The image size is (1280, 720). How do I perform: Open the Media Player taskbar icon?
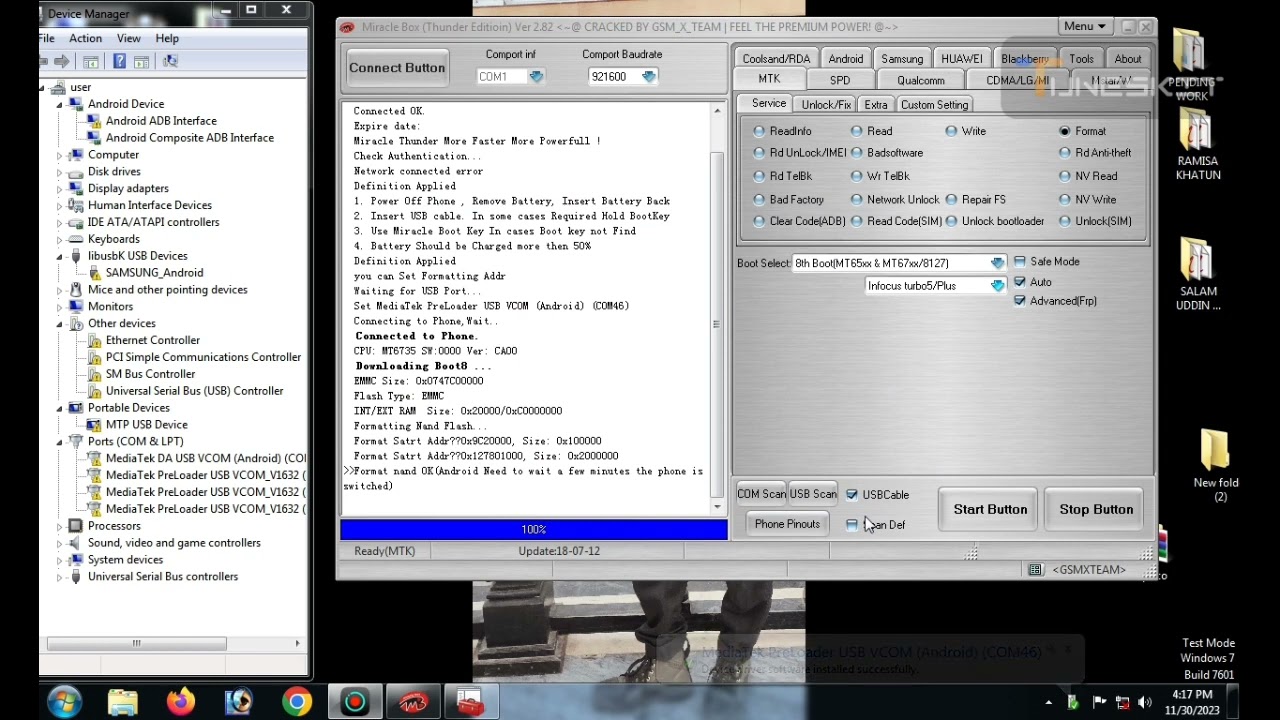pyautogui.click(x=239, y=702)
